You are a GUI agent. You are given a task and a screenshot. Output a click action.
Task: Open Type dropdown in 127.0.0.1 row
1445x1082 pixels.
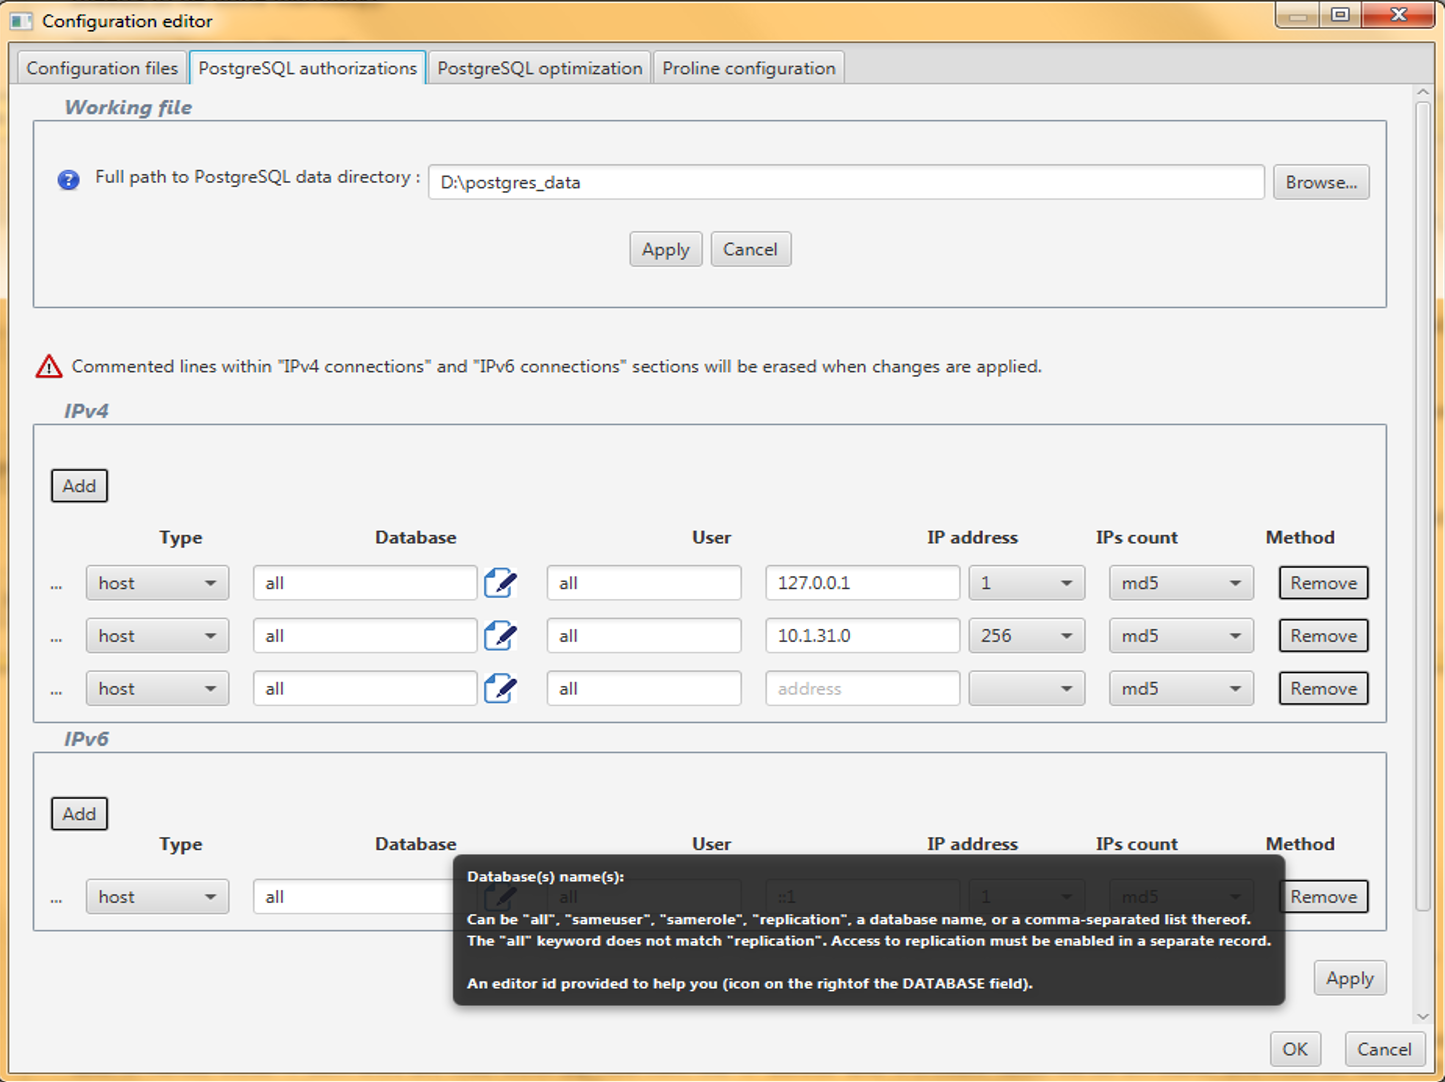coord(157,583)
